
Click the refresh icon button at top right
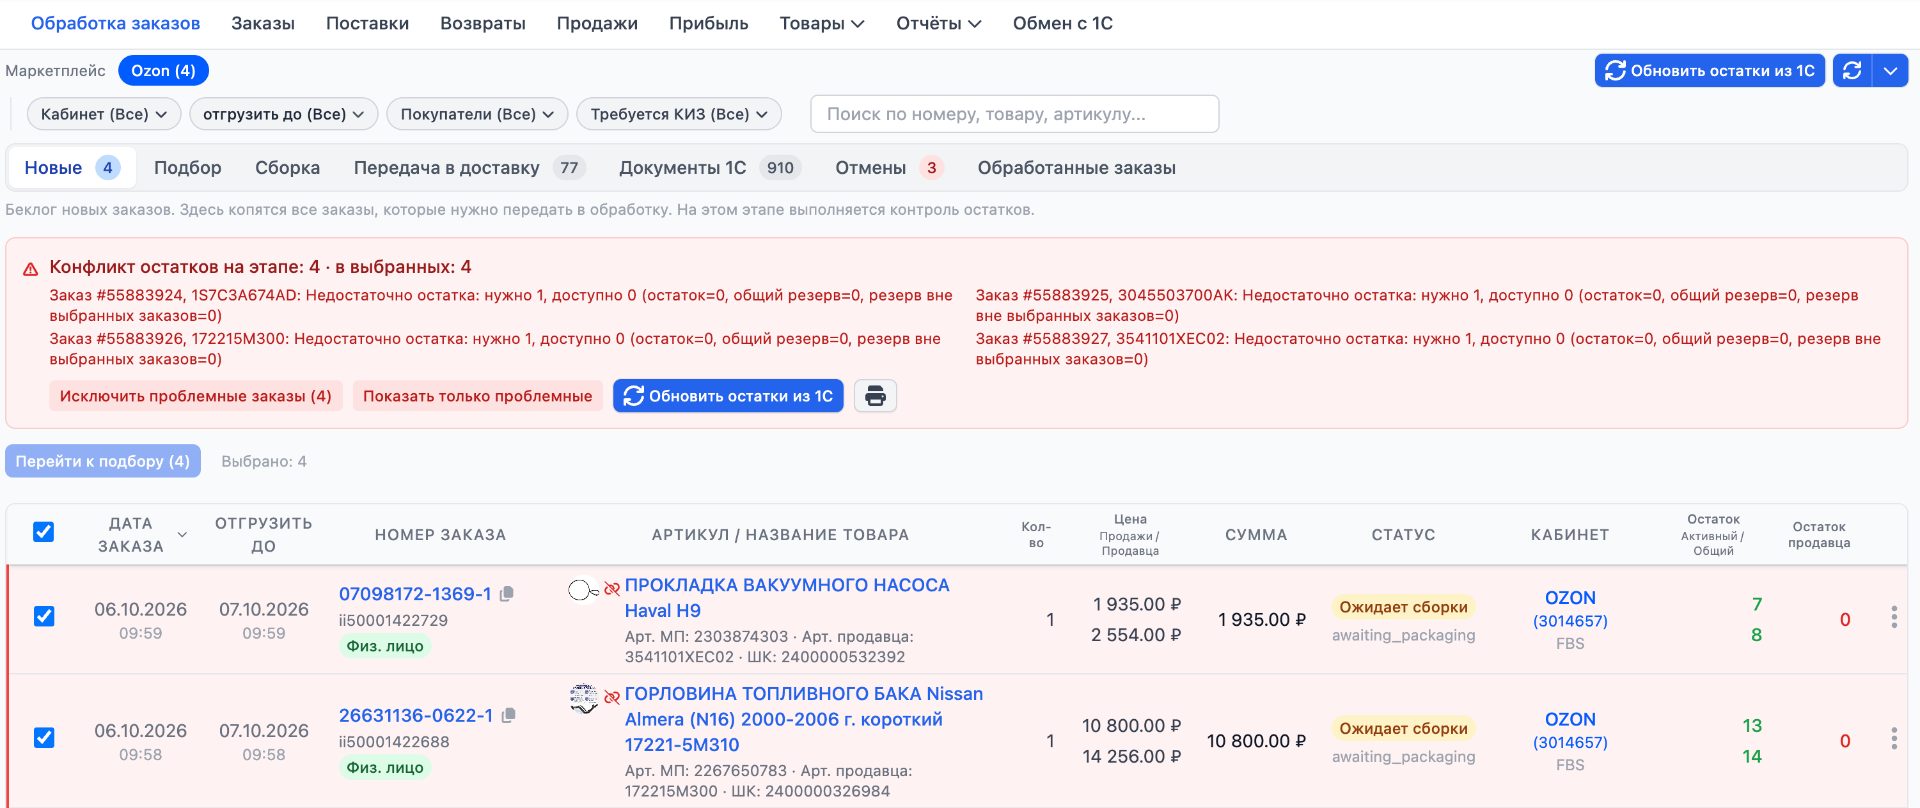click(1852, 71)
